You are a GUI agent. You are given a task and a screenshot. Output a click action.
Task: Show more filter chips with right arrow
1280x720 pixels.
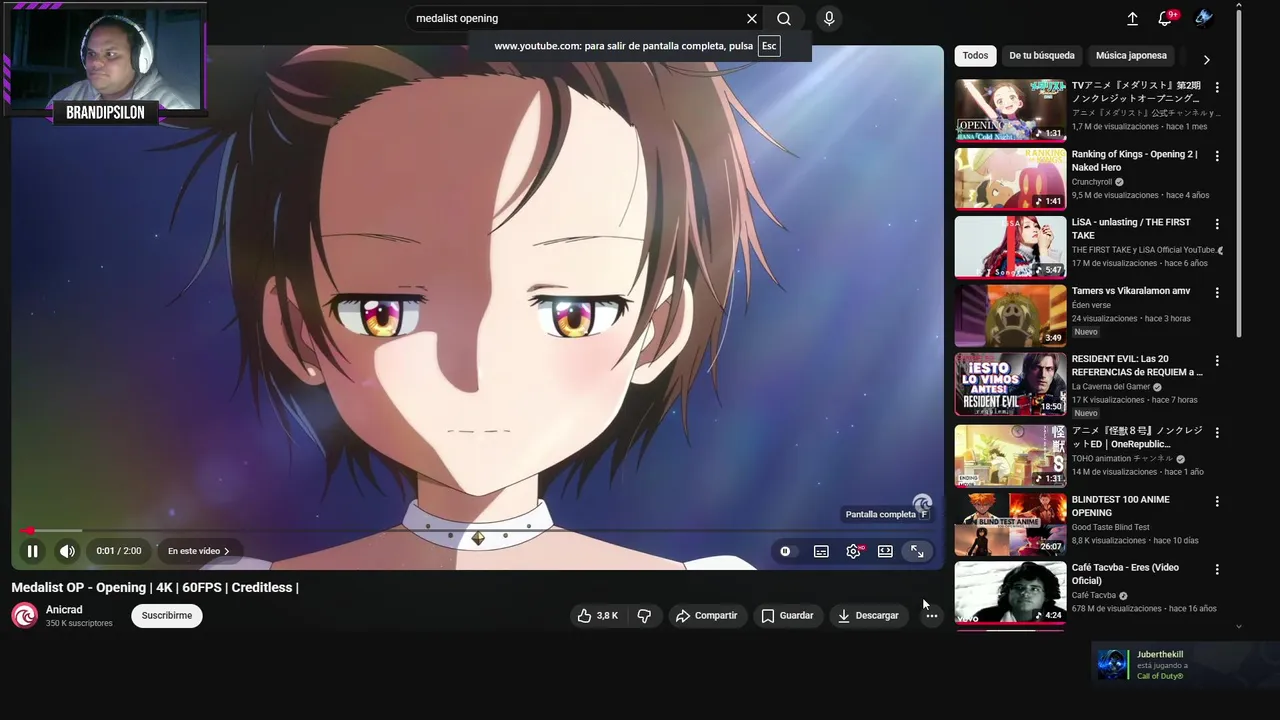(1206, 59)
